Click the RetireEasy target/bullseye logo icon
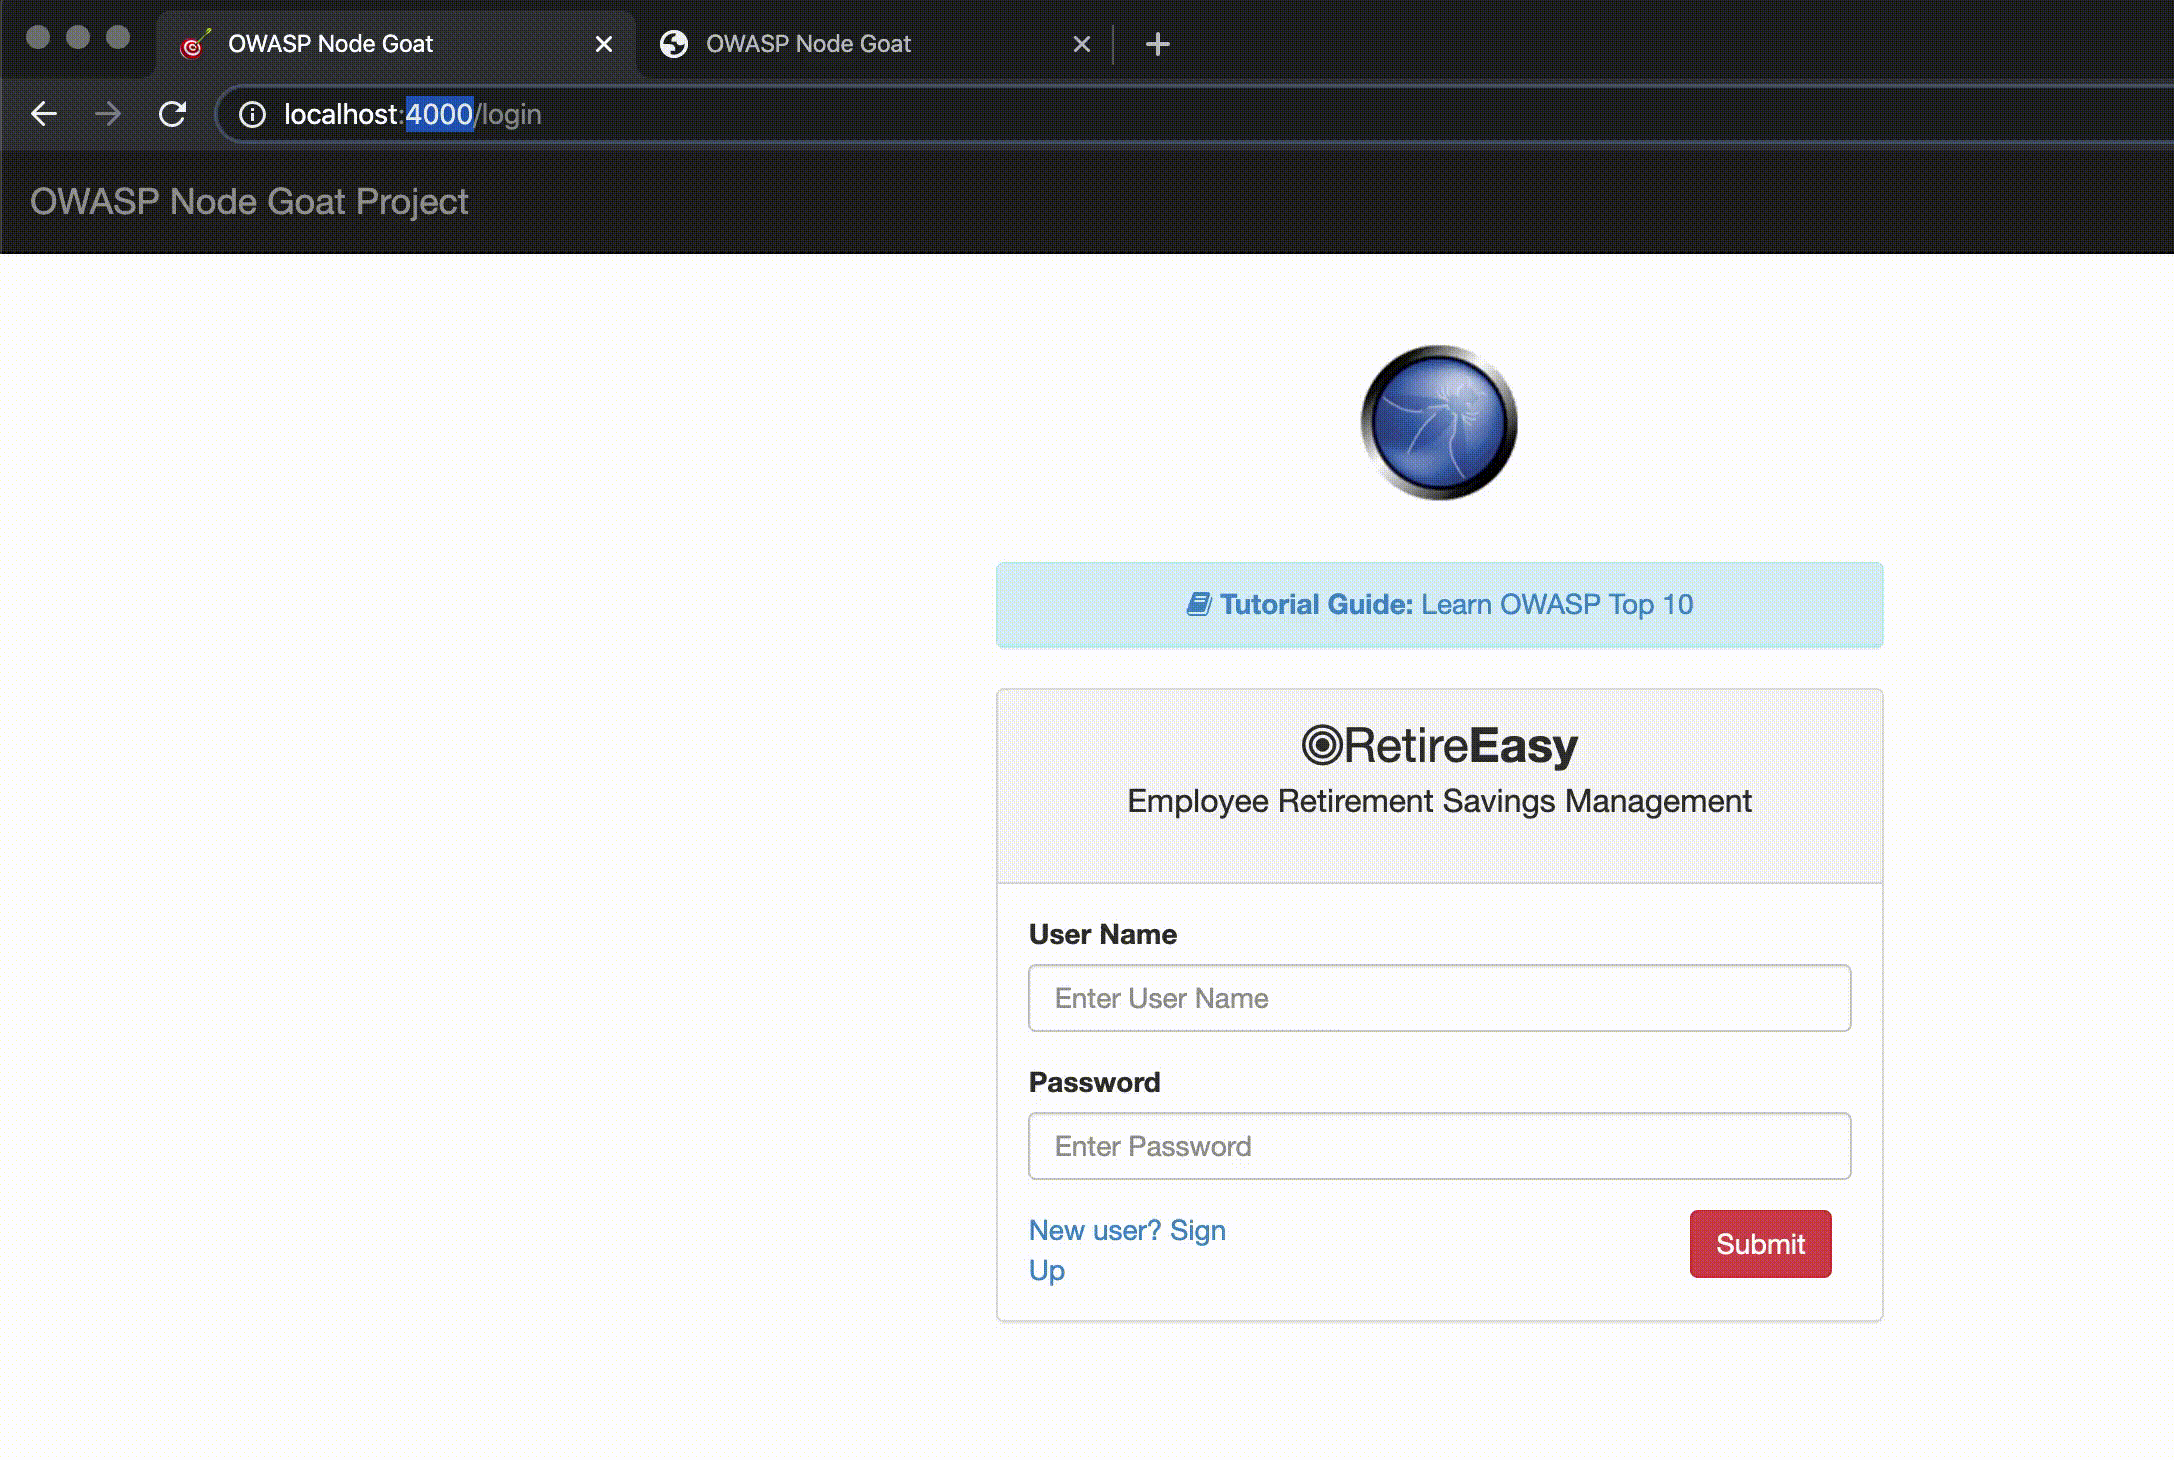2174x1460 pixels. [x=1320, y=745]
